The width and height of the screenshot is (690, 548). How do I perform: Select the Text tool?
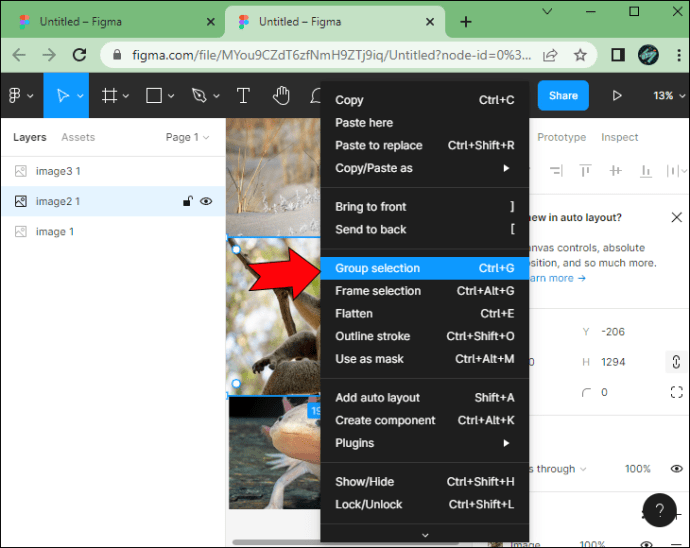tap(243, 96)
